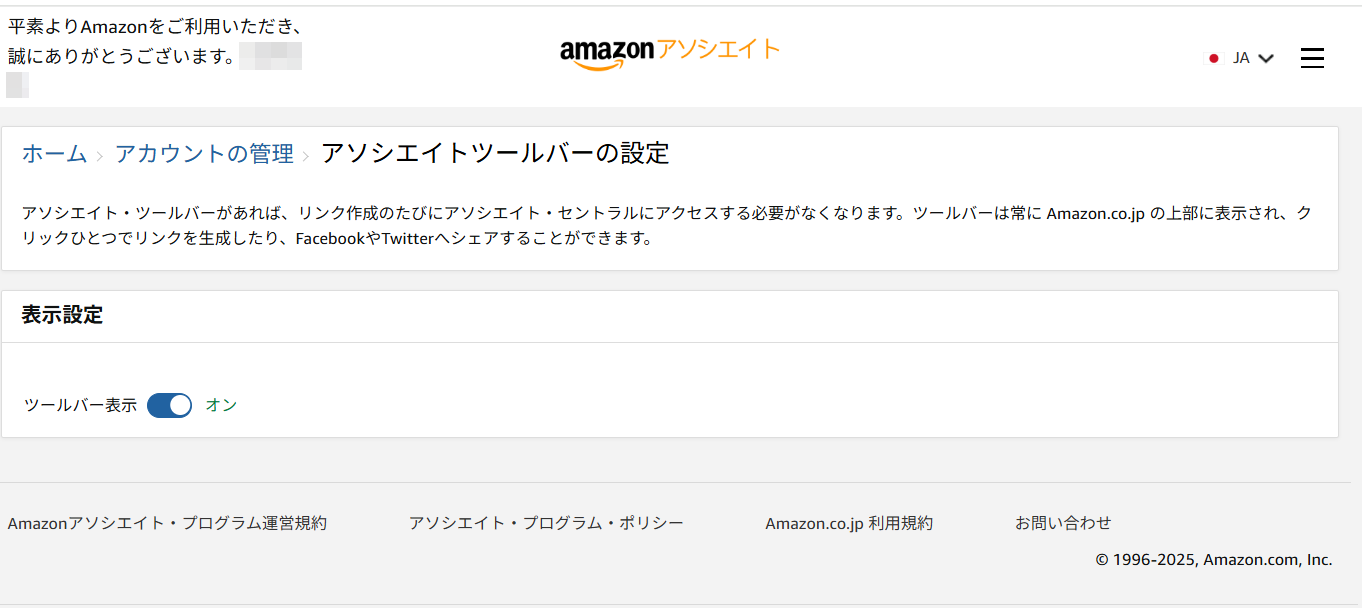Image resolution: width=1362 pixels, height=608 pixels.
Task: Disable the ツールバー表示 toggle switch
Action: pos(169,405)
